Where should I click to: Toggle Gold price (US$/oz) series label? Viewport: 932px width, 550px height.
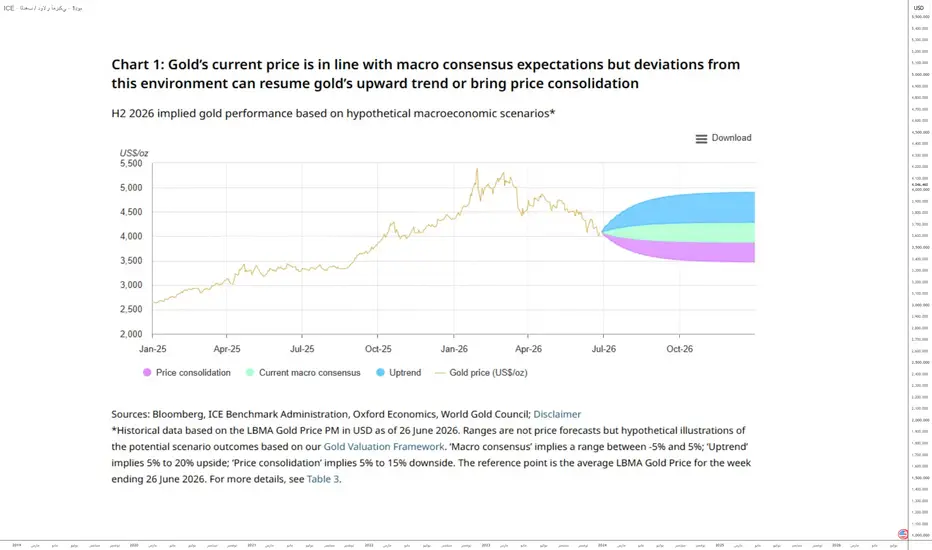(488, 373)
